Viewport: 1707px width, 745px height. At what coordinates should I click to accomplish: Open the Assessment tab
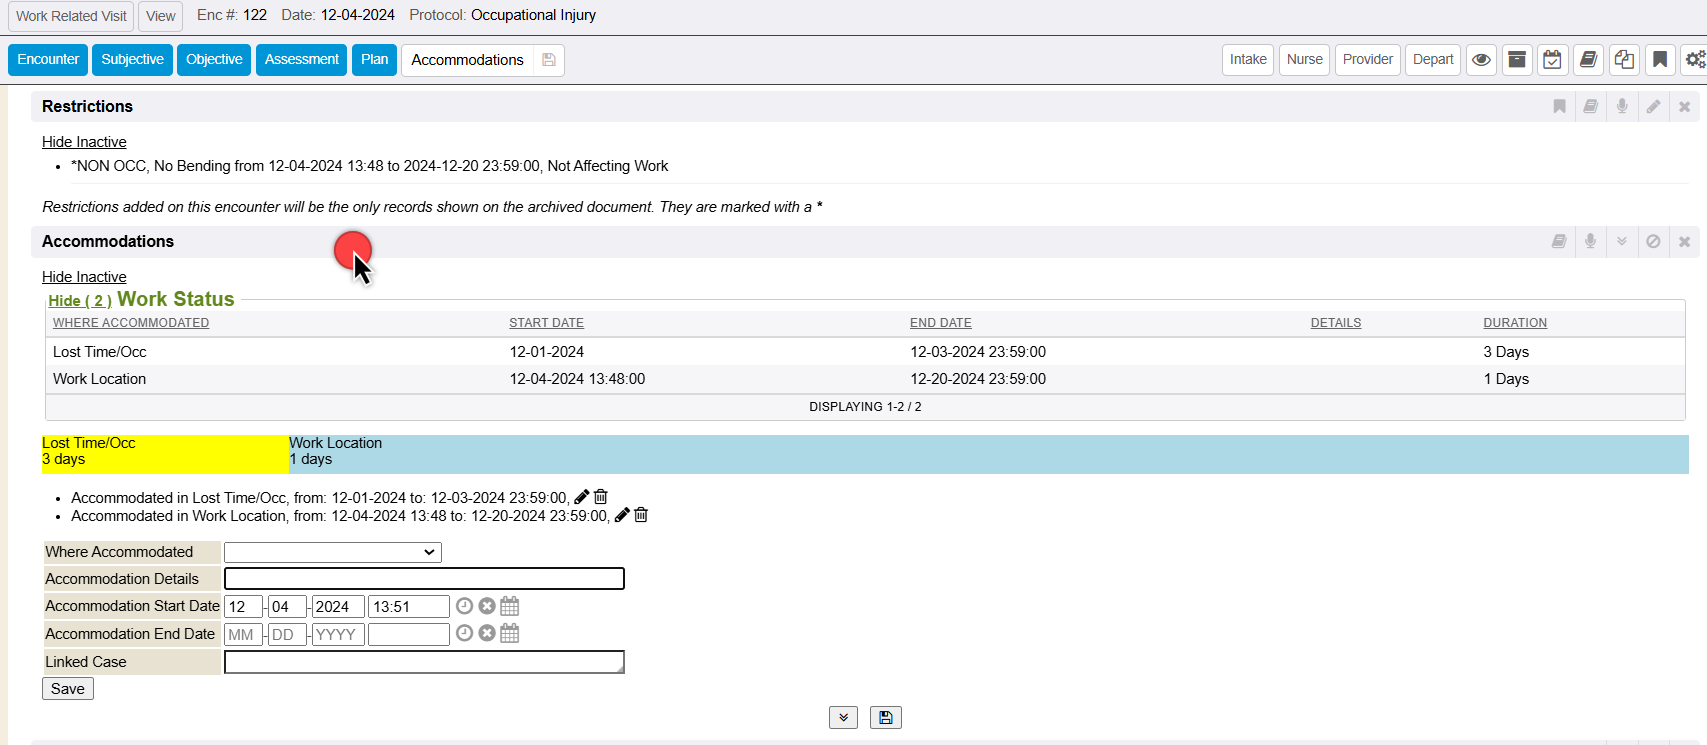[301, 60]
